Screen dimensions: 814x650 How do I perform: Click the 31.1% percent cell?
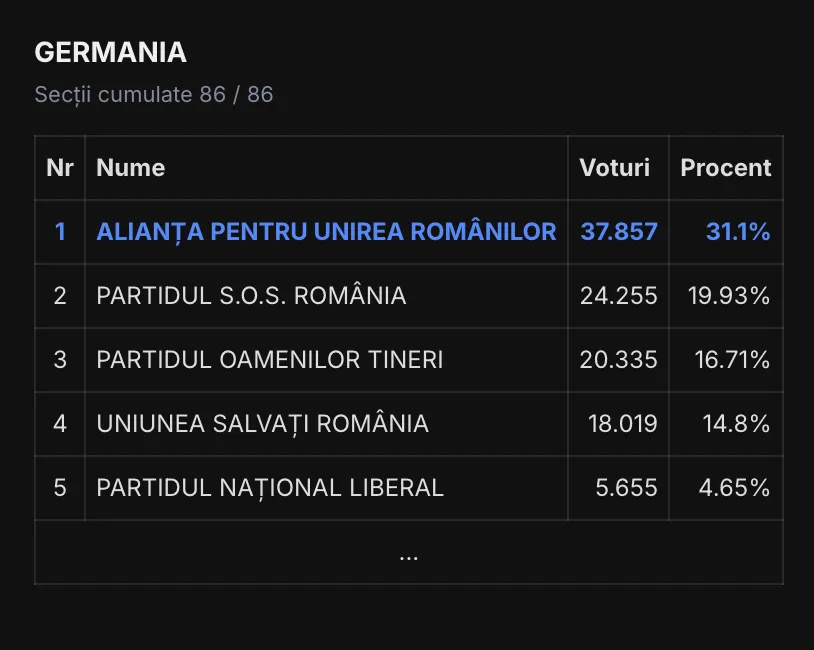coord(738,232)
